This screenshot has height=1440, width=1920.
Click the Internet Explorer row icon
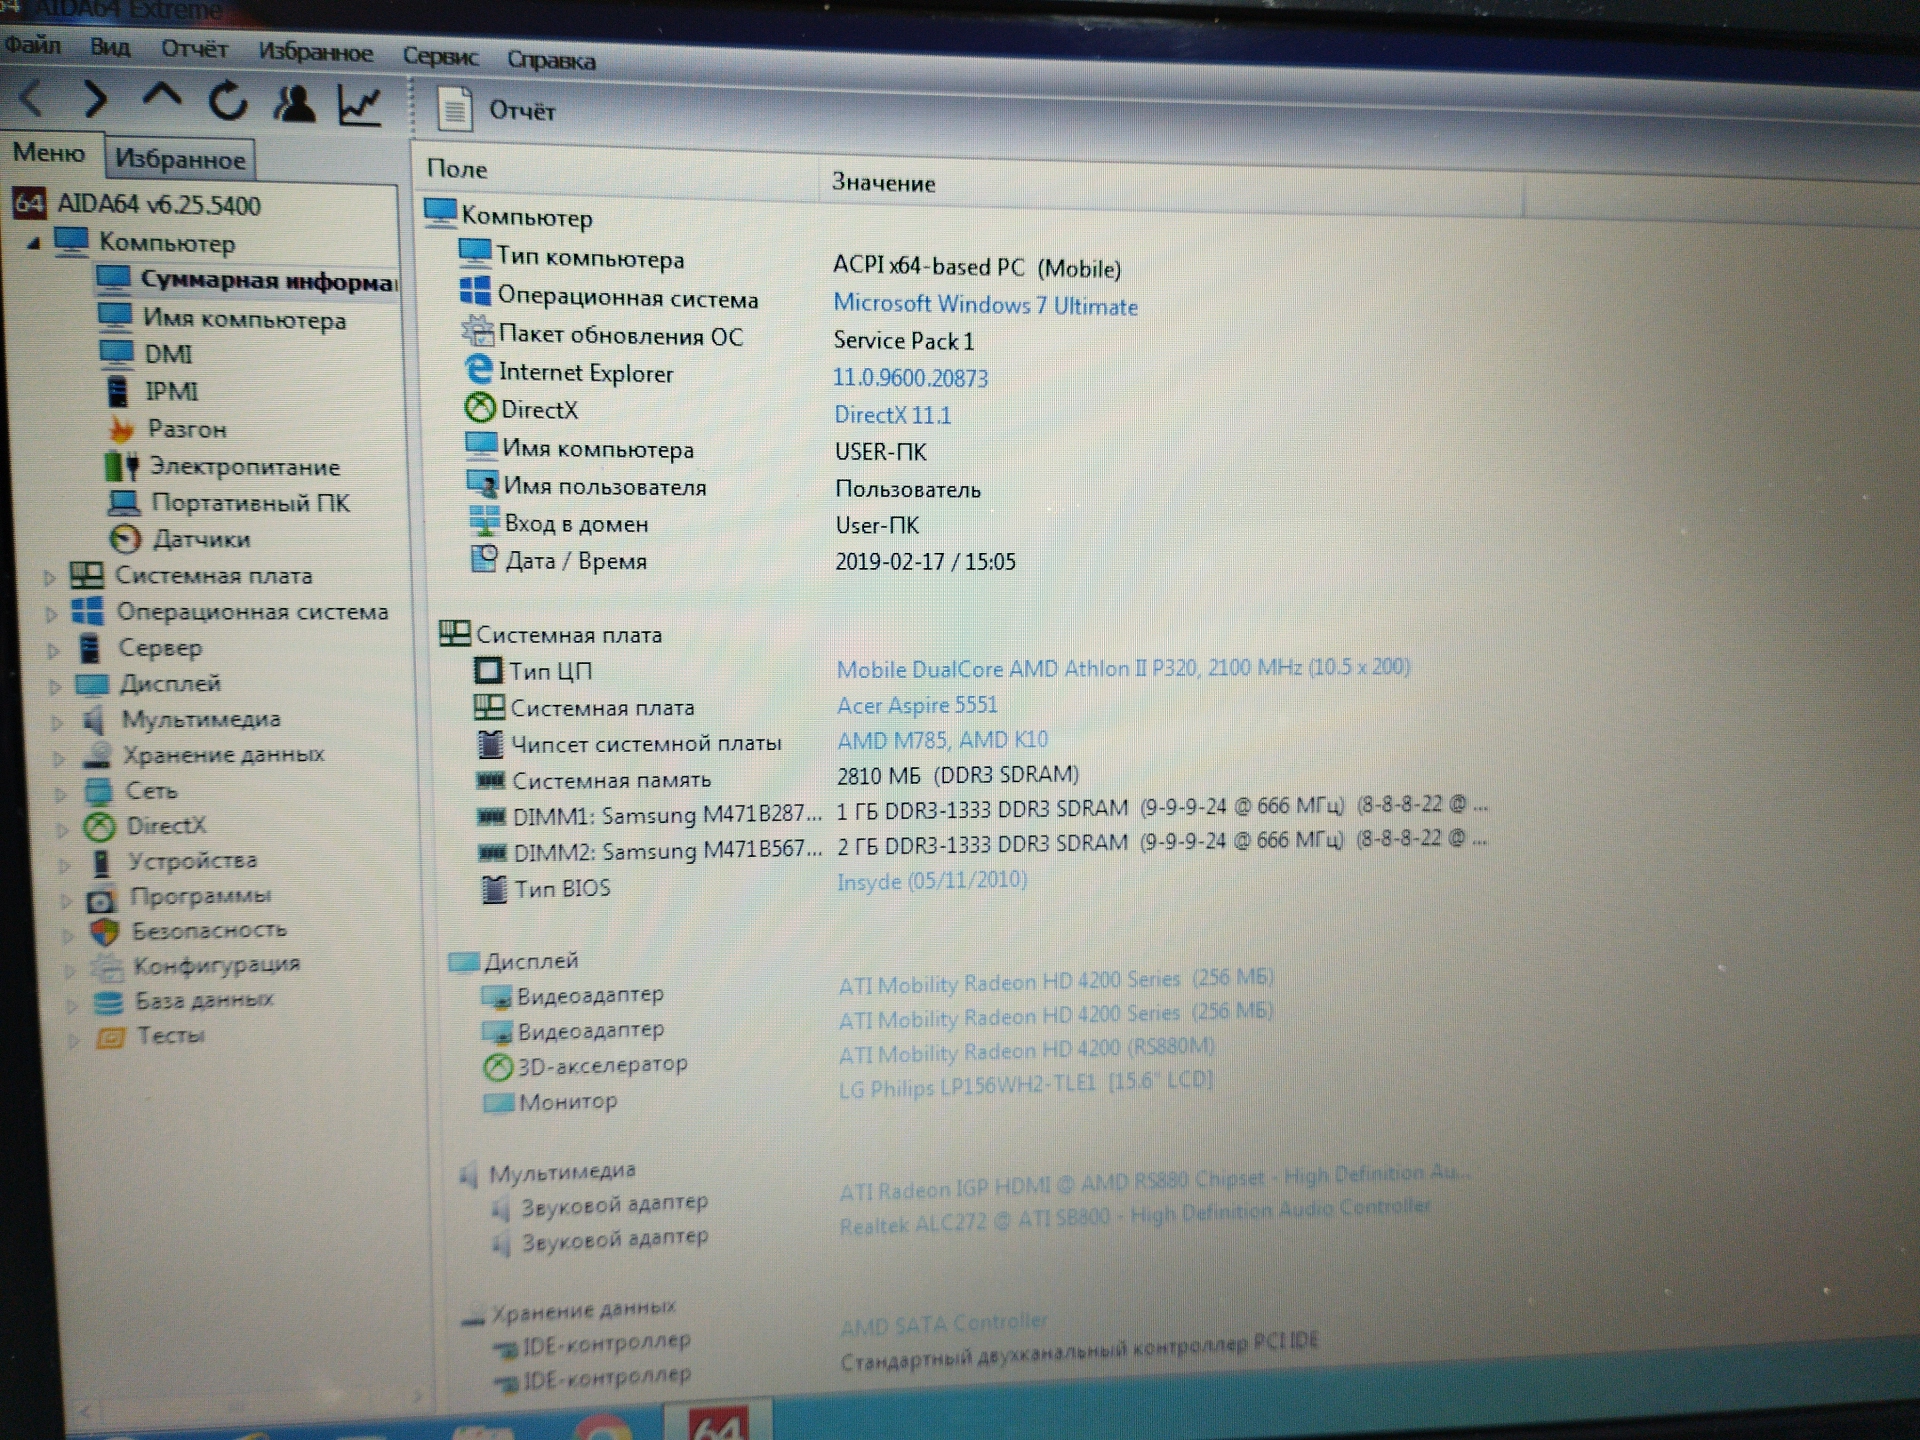[x=479, y=370]
